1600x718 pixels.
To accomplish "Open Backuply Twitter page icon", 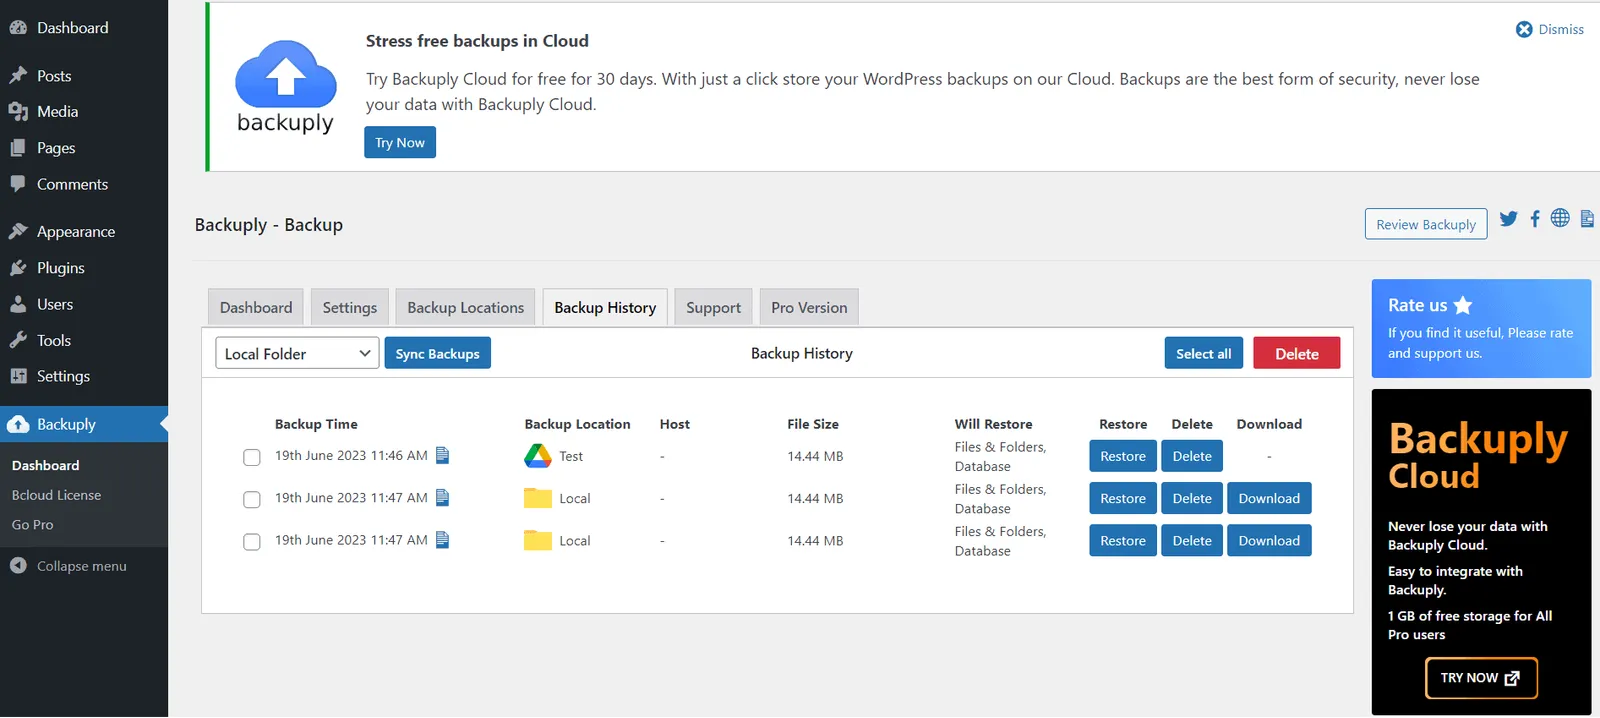I will click(x=1509, y=218).
